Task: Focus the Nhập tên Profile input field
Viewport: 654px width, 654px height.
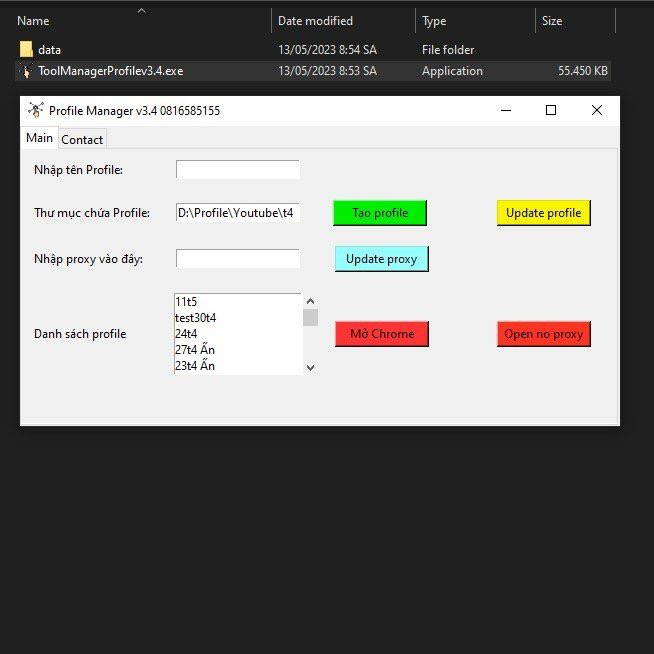Action: [238, 169]
